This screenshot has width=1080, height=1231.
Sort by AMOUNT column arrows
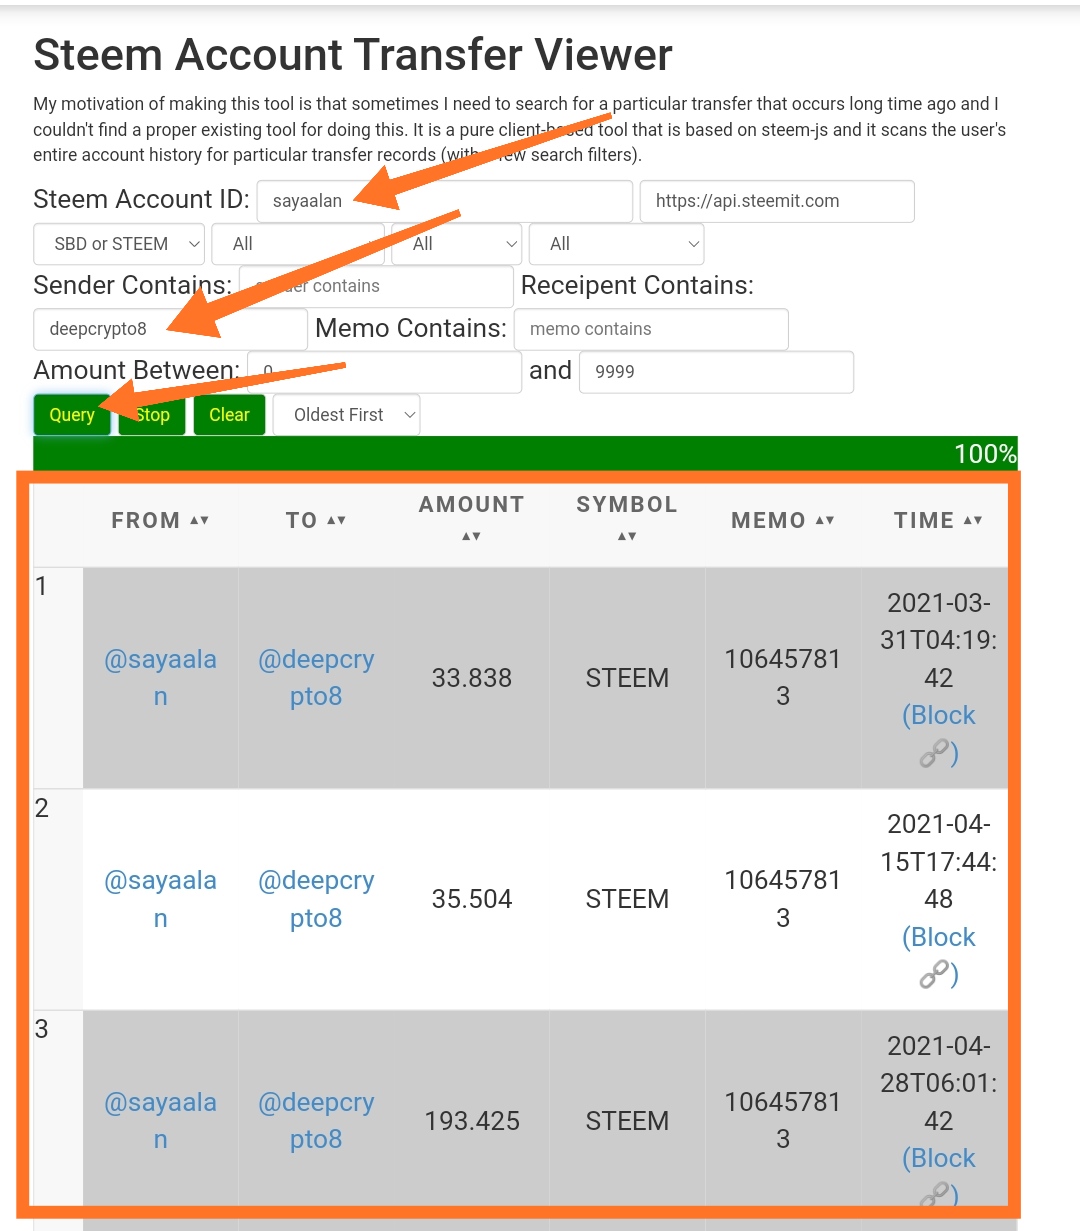[471, 536]
